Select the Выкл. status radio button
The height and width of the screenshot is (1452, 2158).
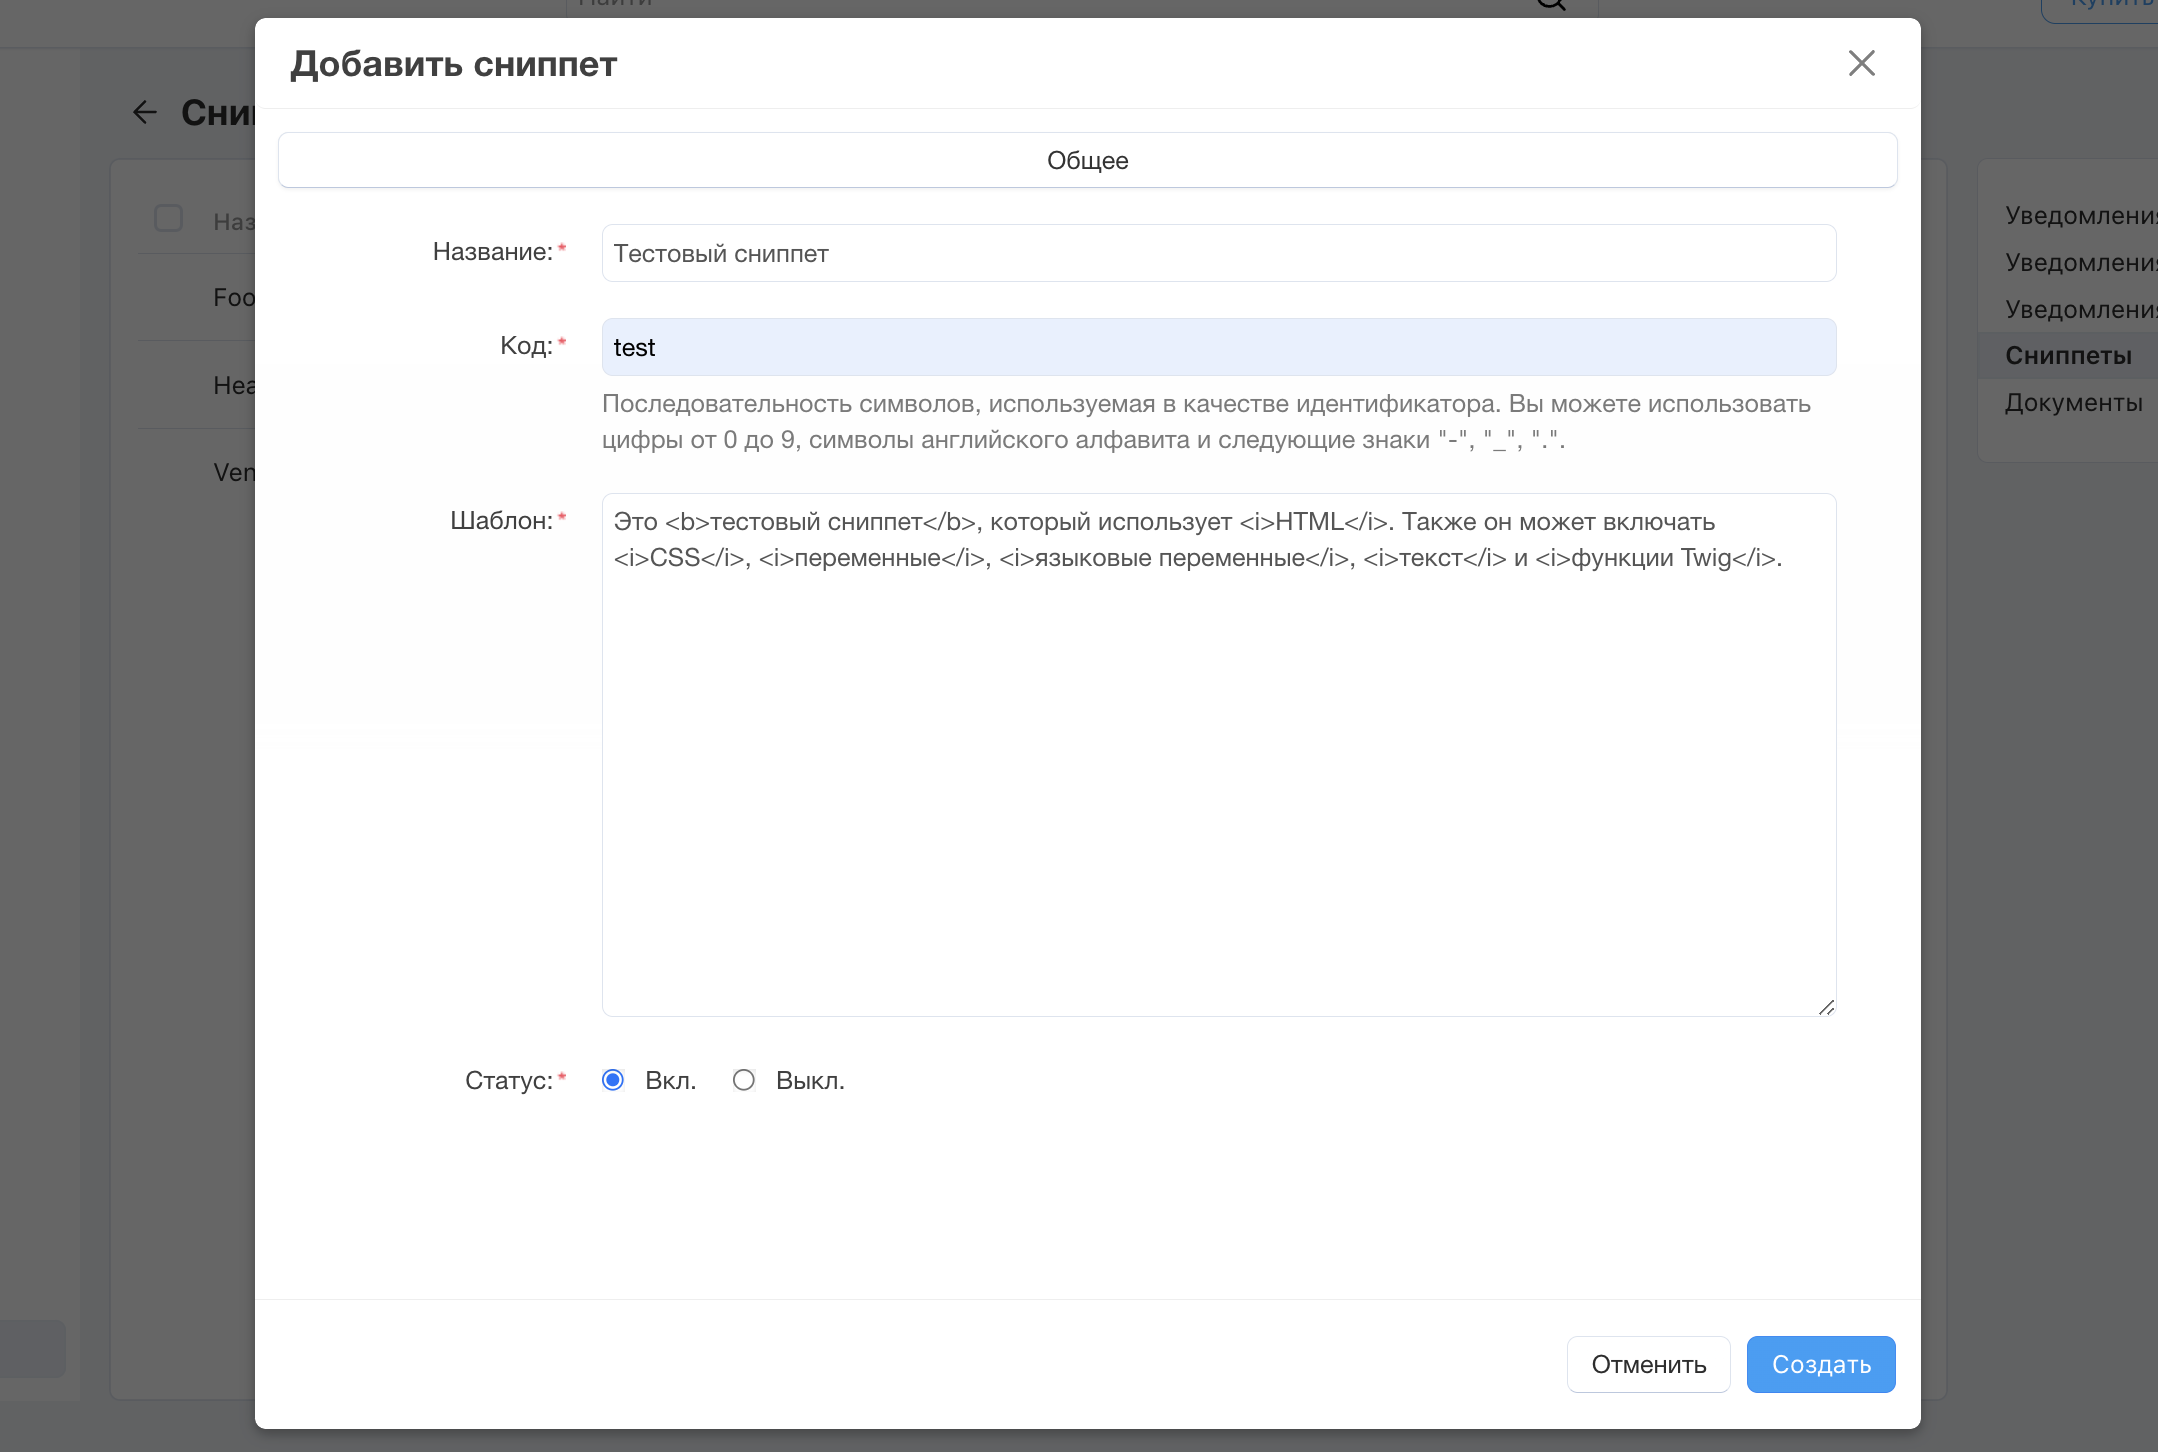(743, 1080)
